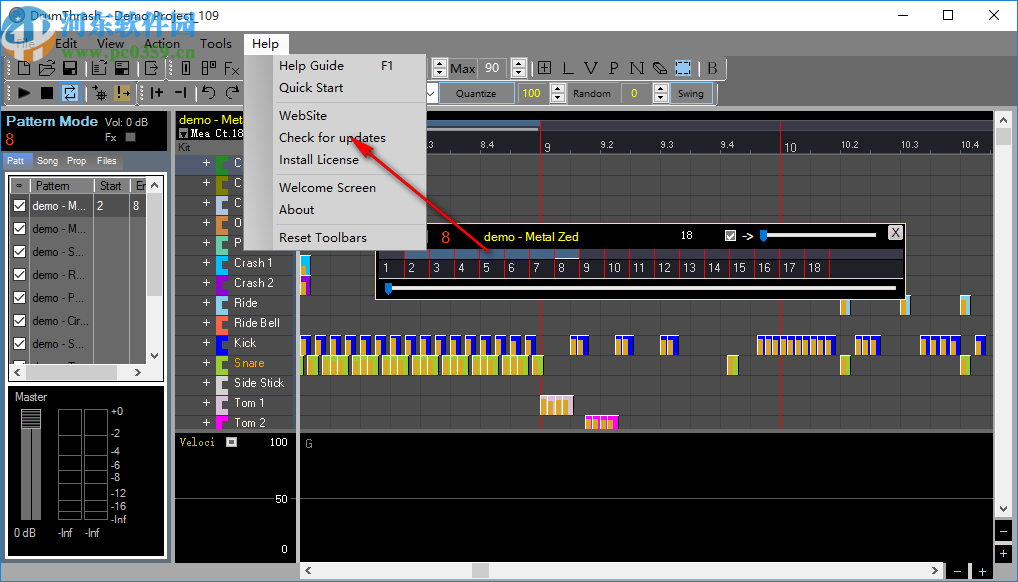Open the Mea Ct.18 dropdown arrow
This screenshot has width=1018, height=582.
coord(183,133)
